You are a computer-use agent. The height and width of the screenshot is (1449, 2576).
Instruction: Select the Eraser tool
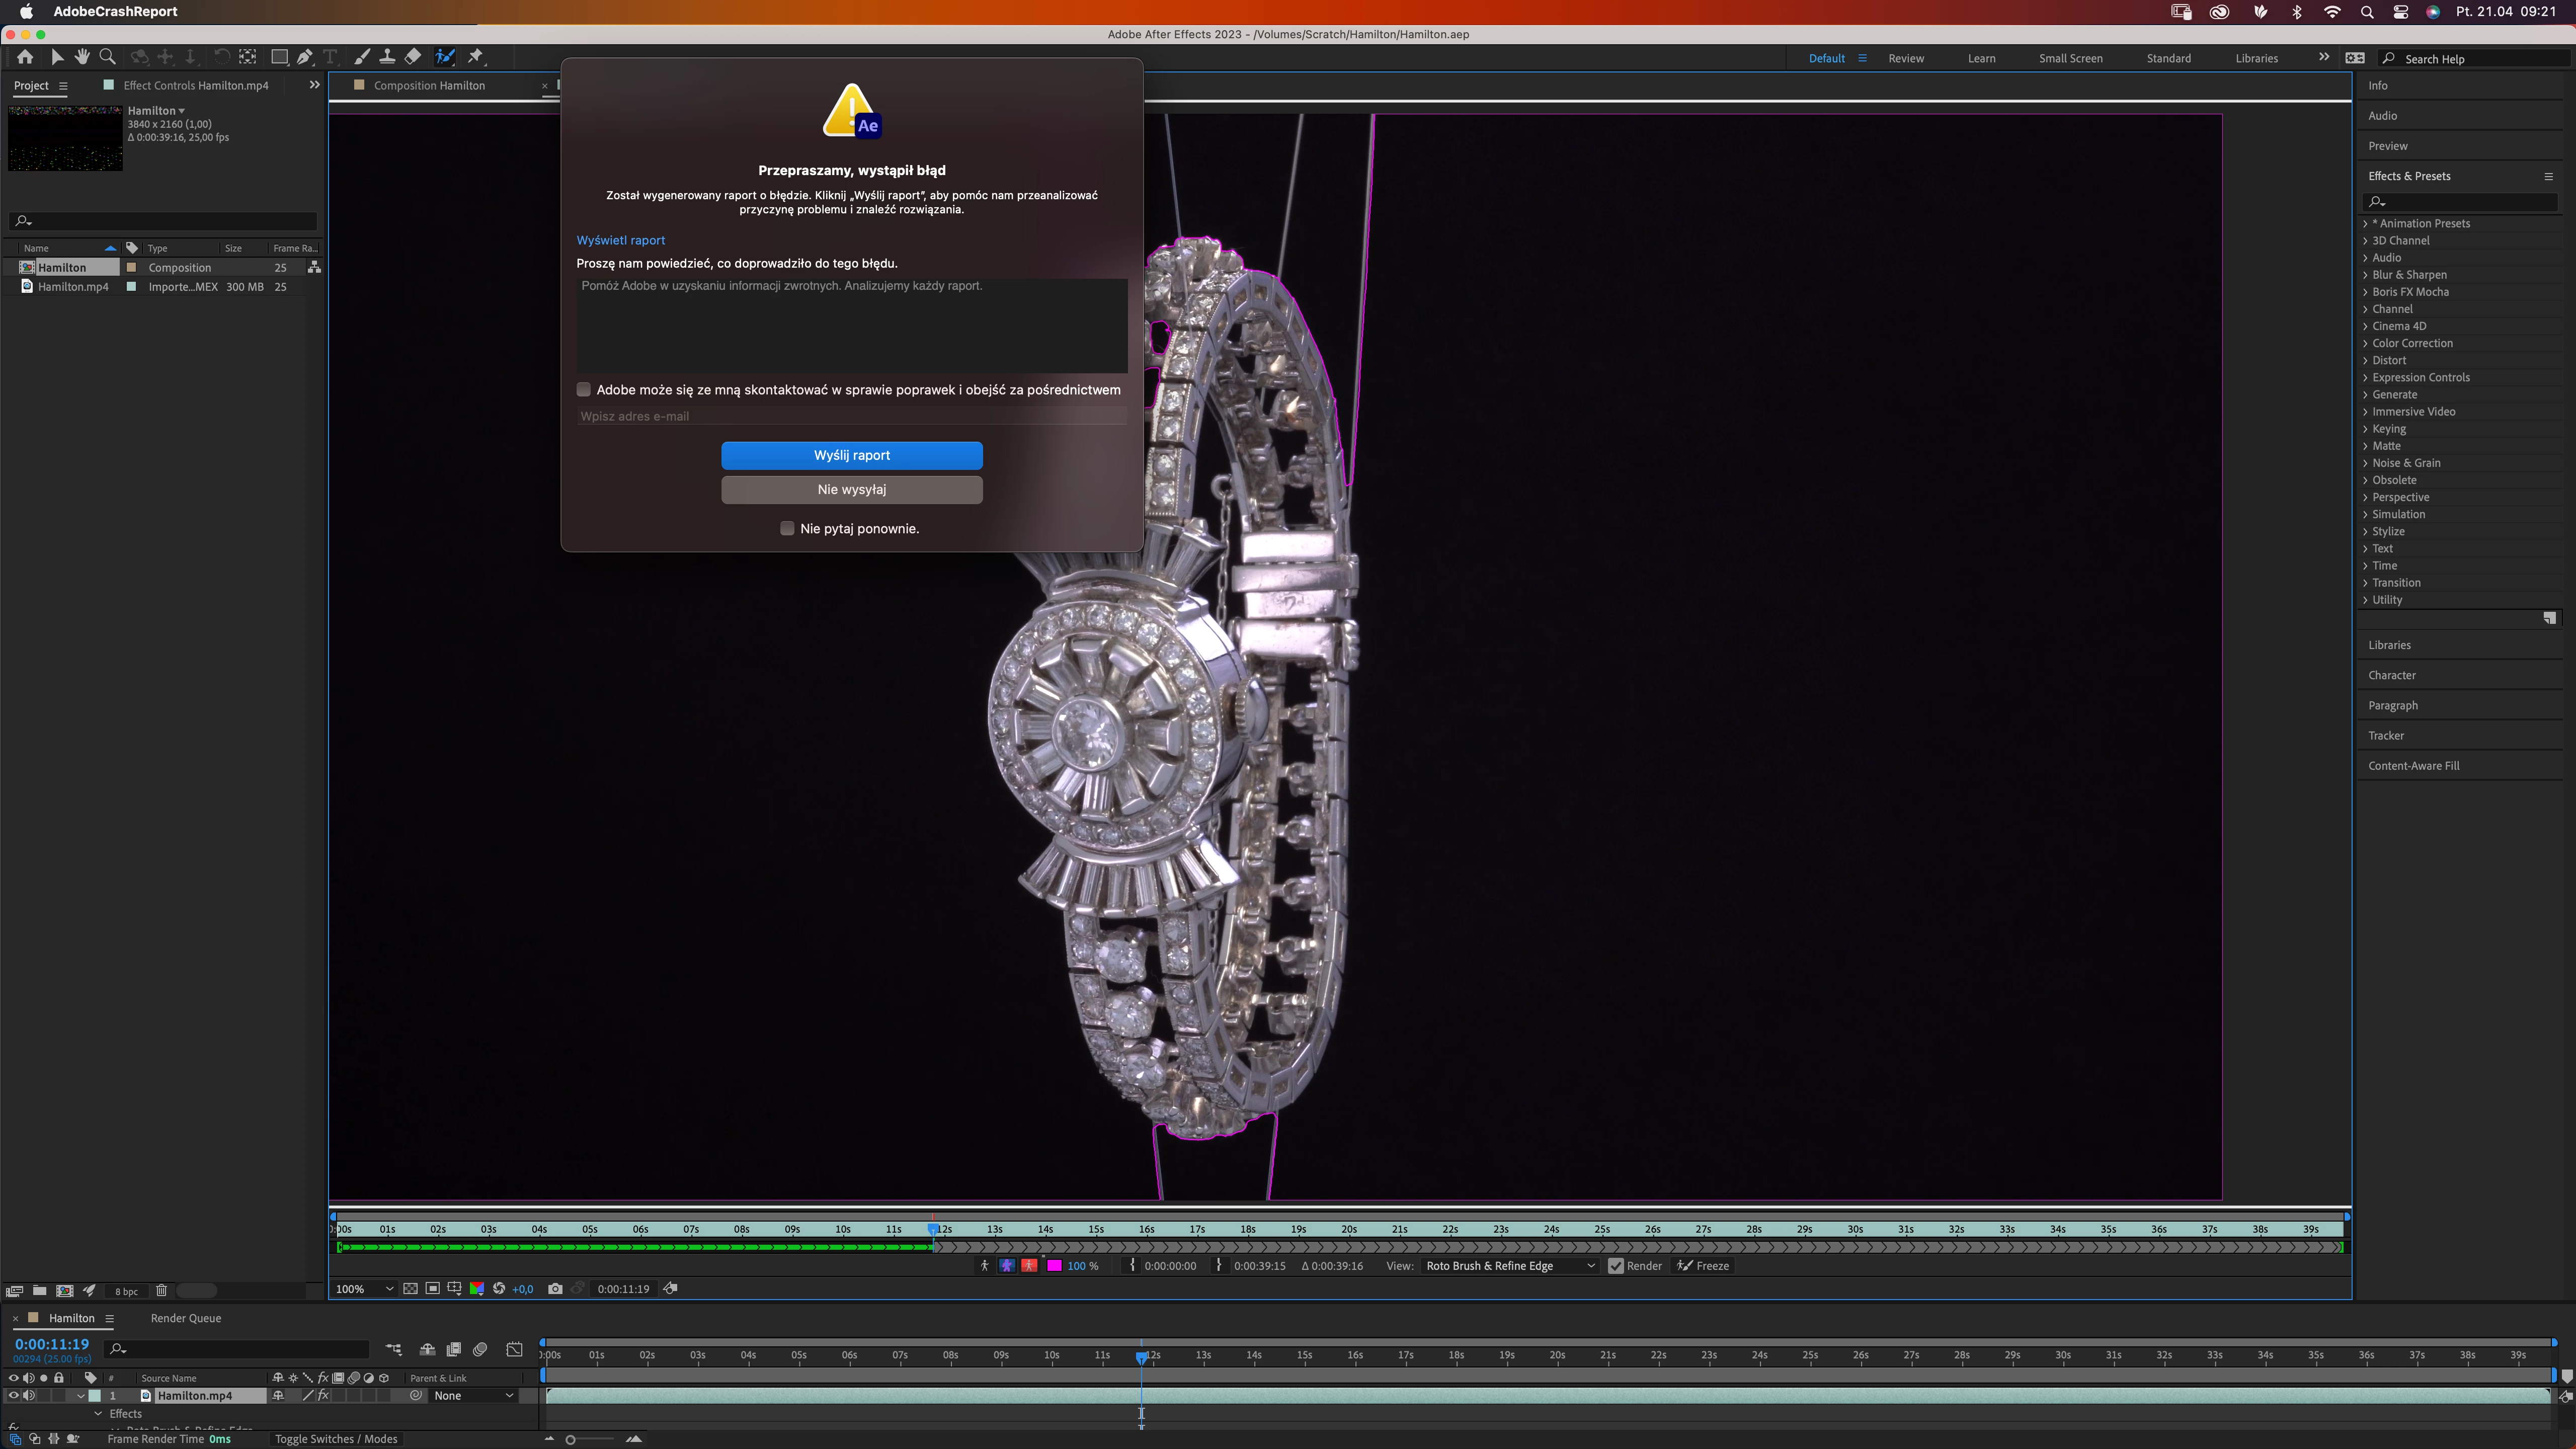pos(413,57)
